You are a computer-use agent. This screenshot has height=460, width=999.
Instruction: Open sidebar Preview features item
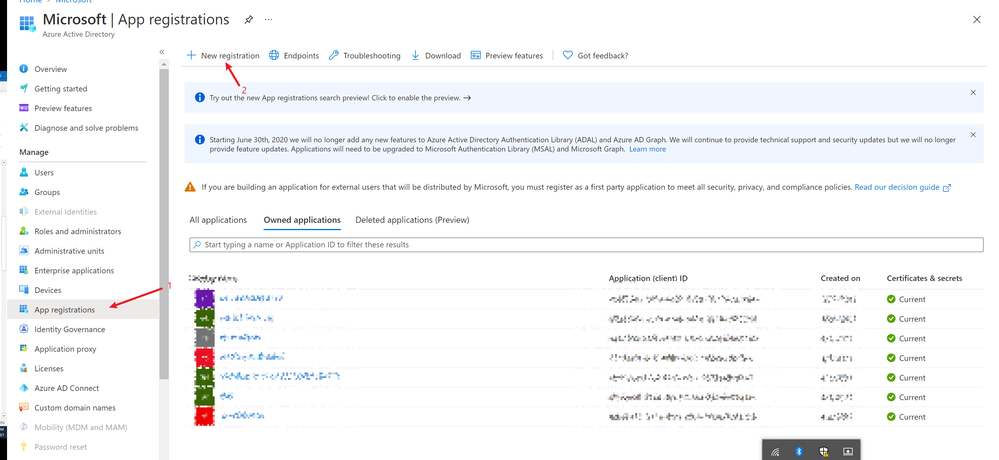[63, 108]
